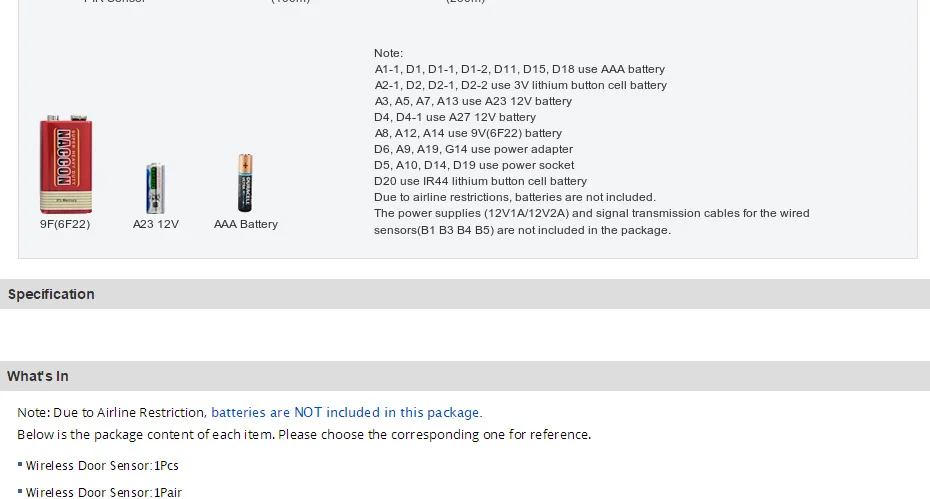Click the blue bullet beside Sensor:1Pcs

20,465
